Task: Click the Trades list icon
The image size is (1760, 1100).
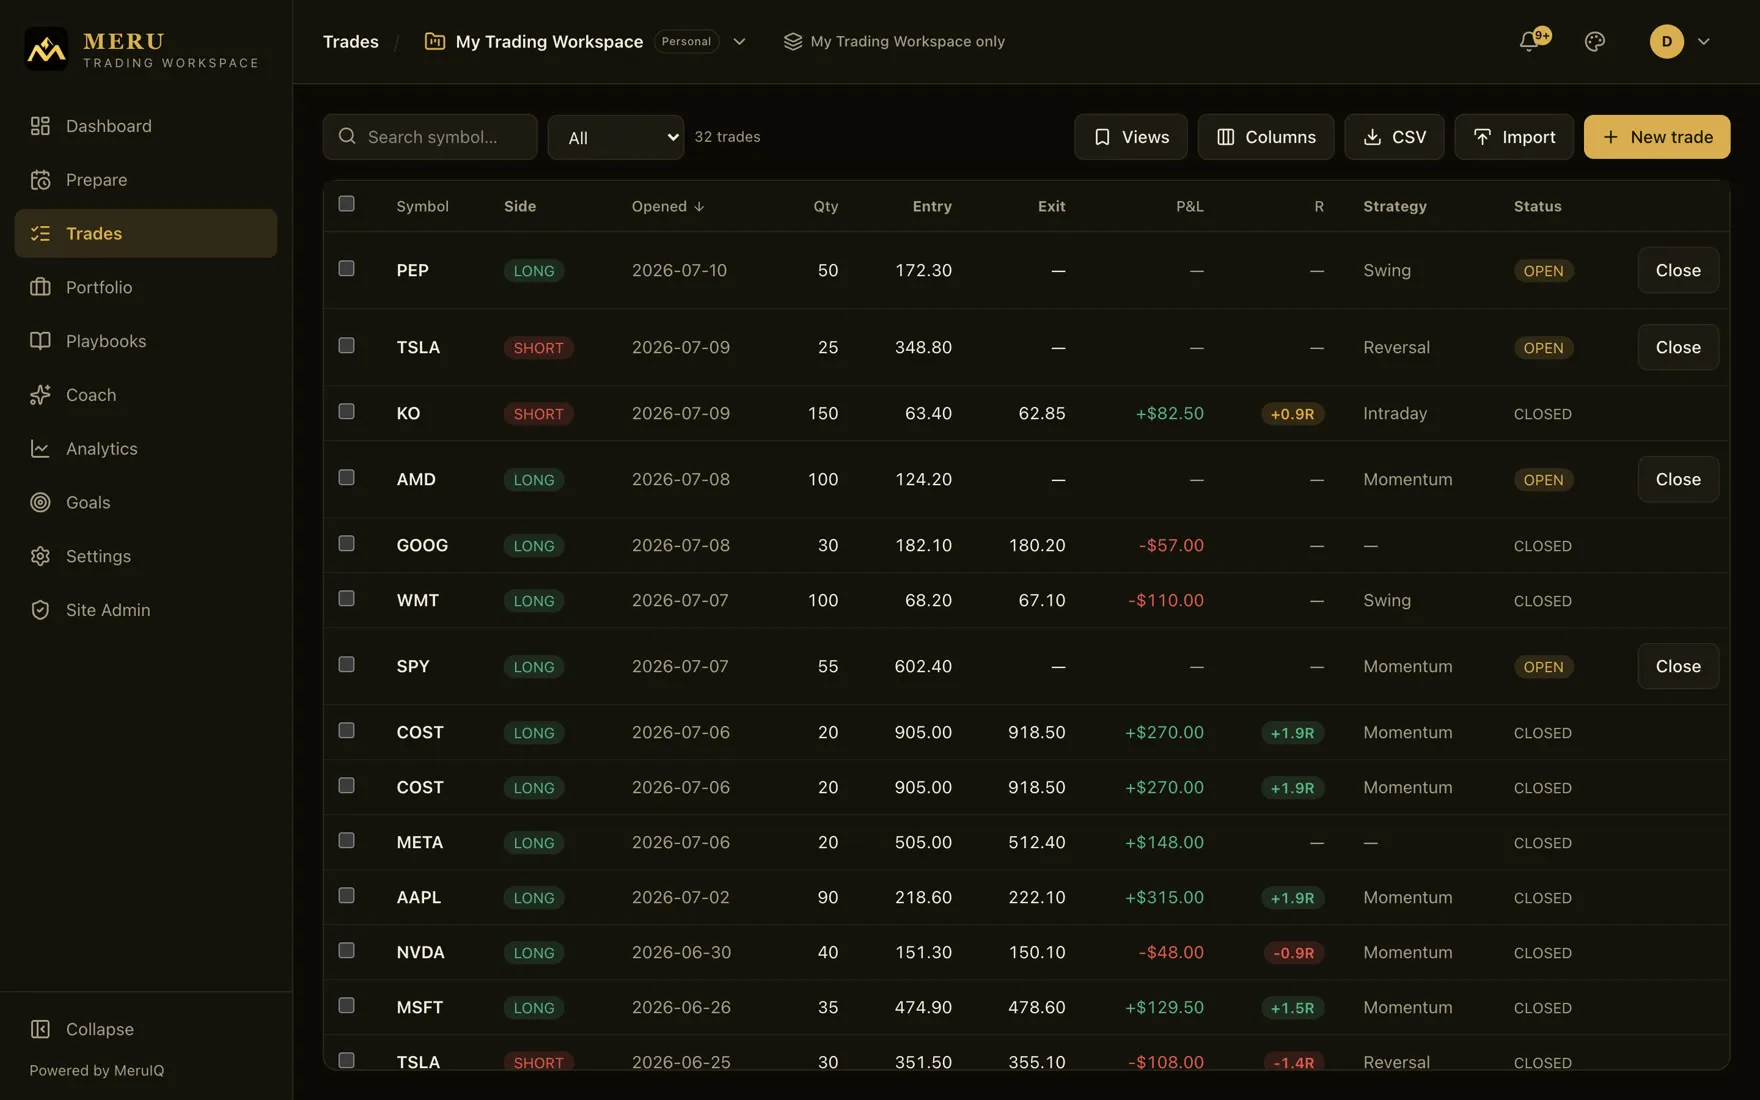Action: [40, 233]
